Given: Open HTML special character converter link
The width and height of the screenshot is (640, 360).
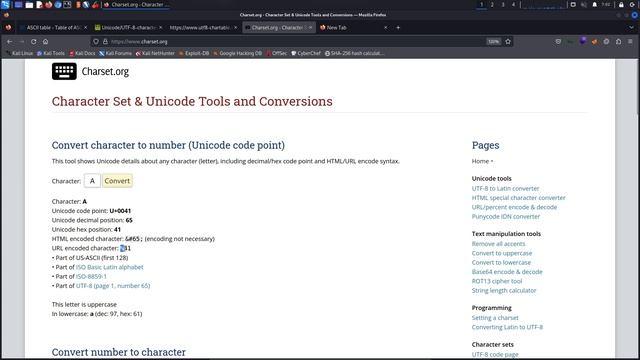Looking at the screenshot, I should click(x=518, y=198).
